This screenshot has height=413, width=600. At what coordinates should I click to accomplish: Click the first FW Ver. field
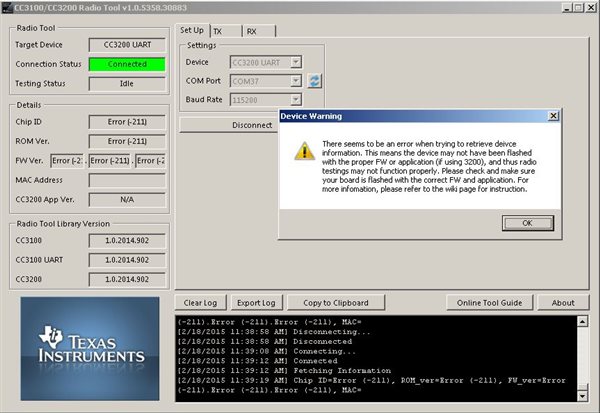coord(67,161)
